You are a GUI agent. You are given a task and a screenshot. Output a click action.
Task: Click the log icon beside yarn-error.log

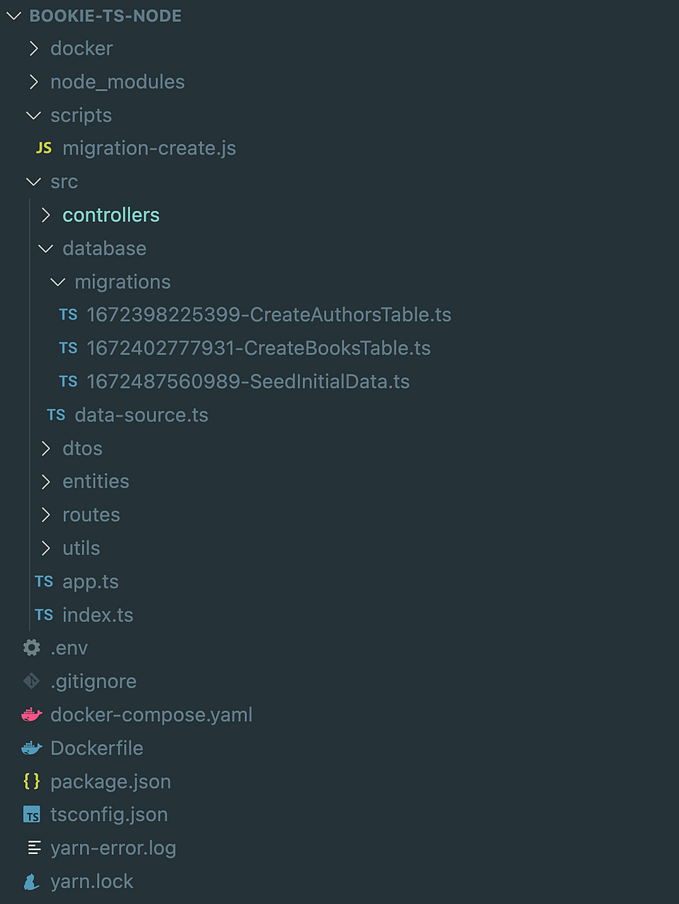coord(31,847)
